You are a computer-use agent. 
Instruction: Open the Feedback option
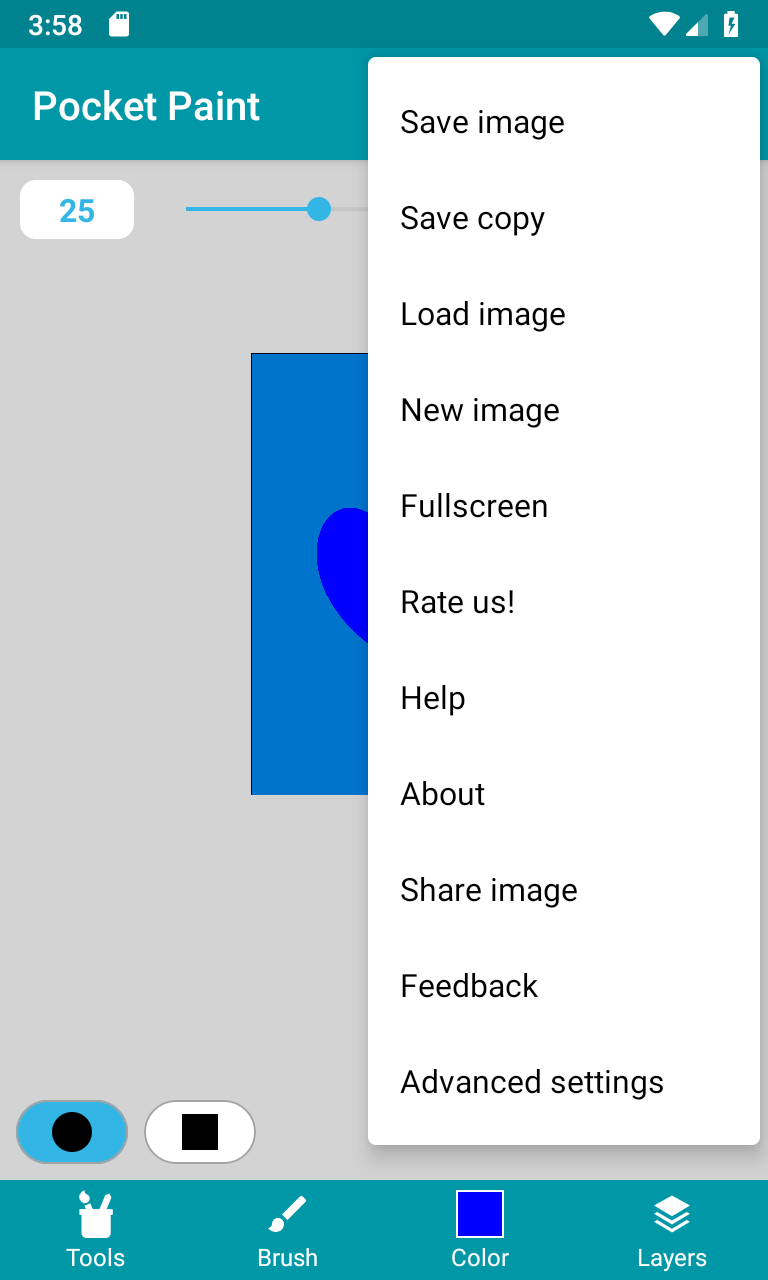pyautogui.click(x=564, y=986)
